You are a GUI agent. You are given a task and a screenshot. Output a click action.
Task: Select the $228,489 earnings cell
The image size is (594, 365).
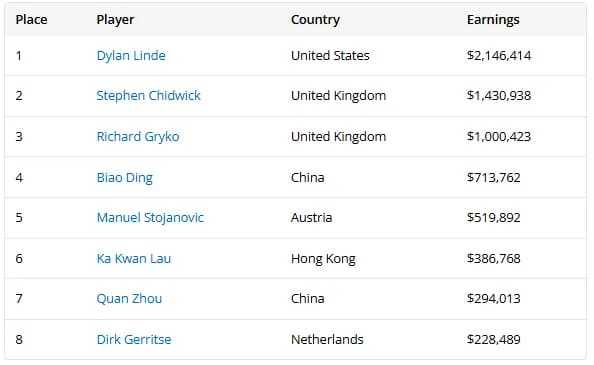[x=494, y=340]
